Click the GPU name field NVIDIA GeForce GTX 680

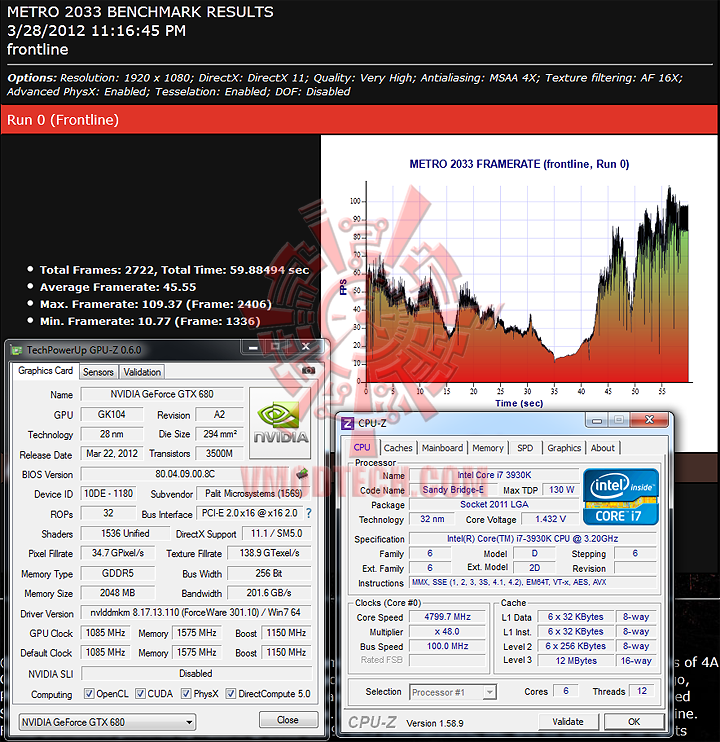[x=162, y=394]
